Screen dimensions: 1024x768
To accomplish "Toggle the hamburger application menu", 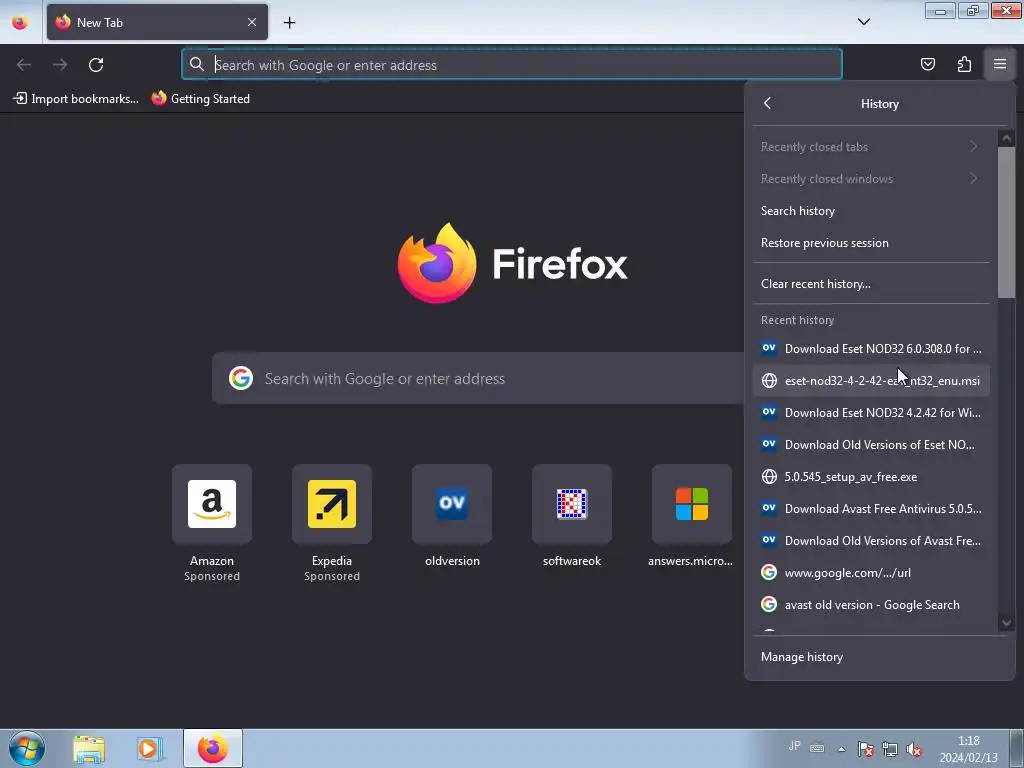I will point(1000,64).
